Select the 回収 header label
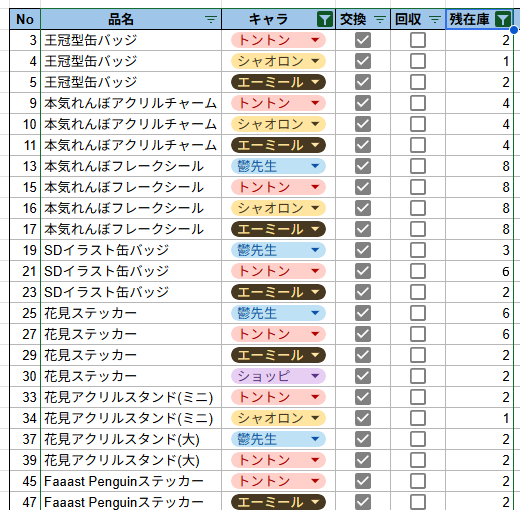 point(408,19)
